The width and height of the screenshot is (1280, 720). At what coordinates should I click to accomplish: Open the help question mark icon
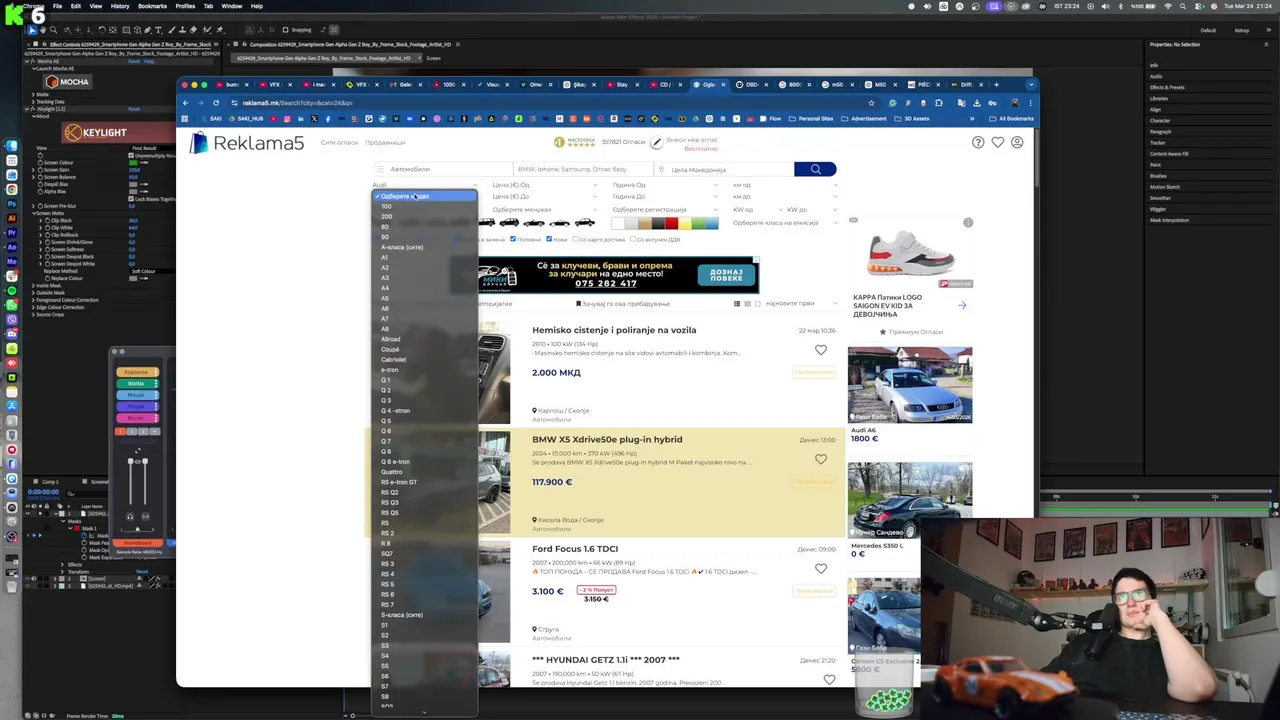tap(978, 142)
